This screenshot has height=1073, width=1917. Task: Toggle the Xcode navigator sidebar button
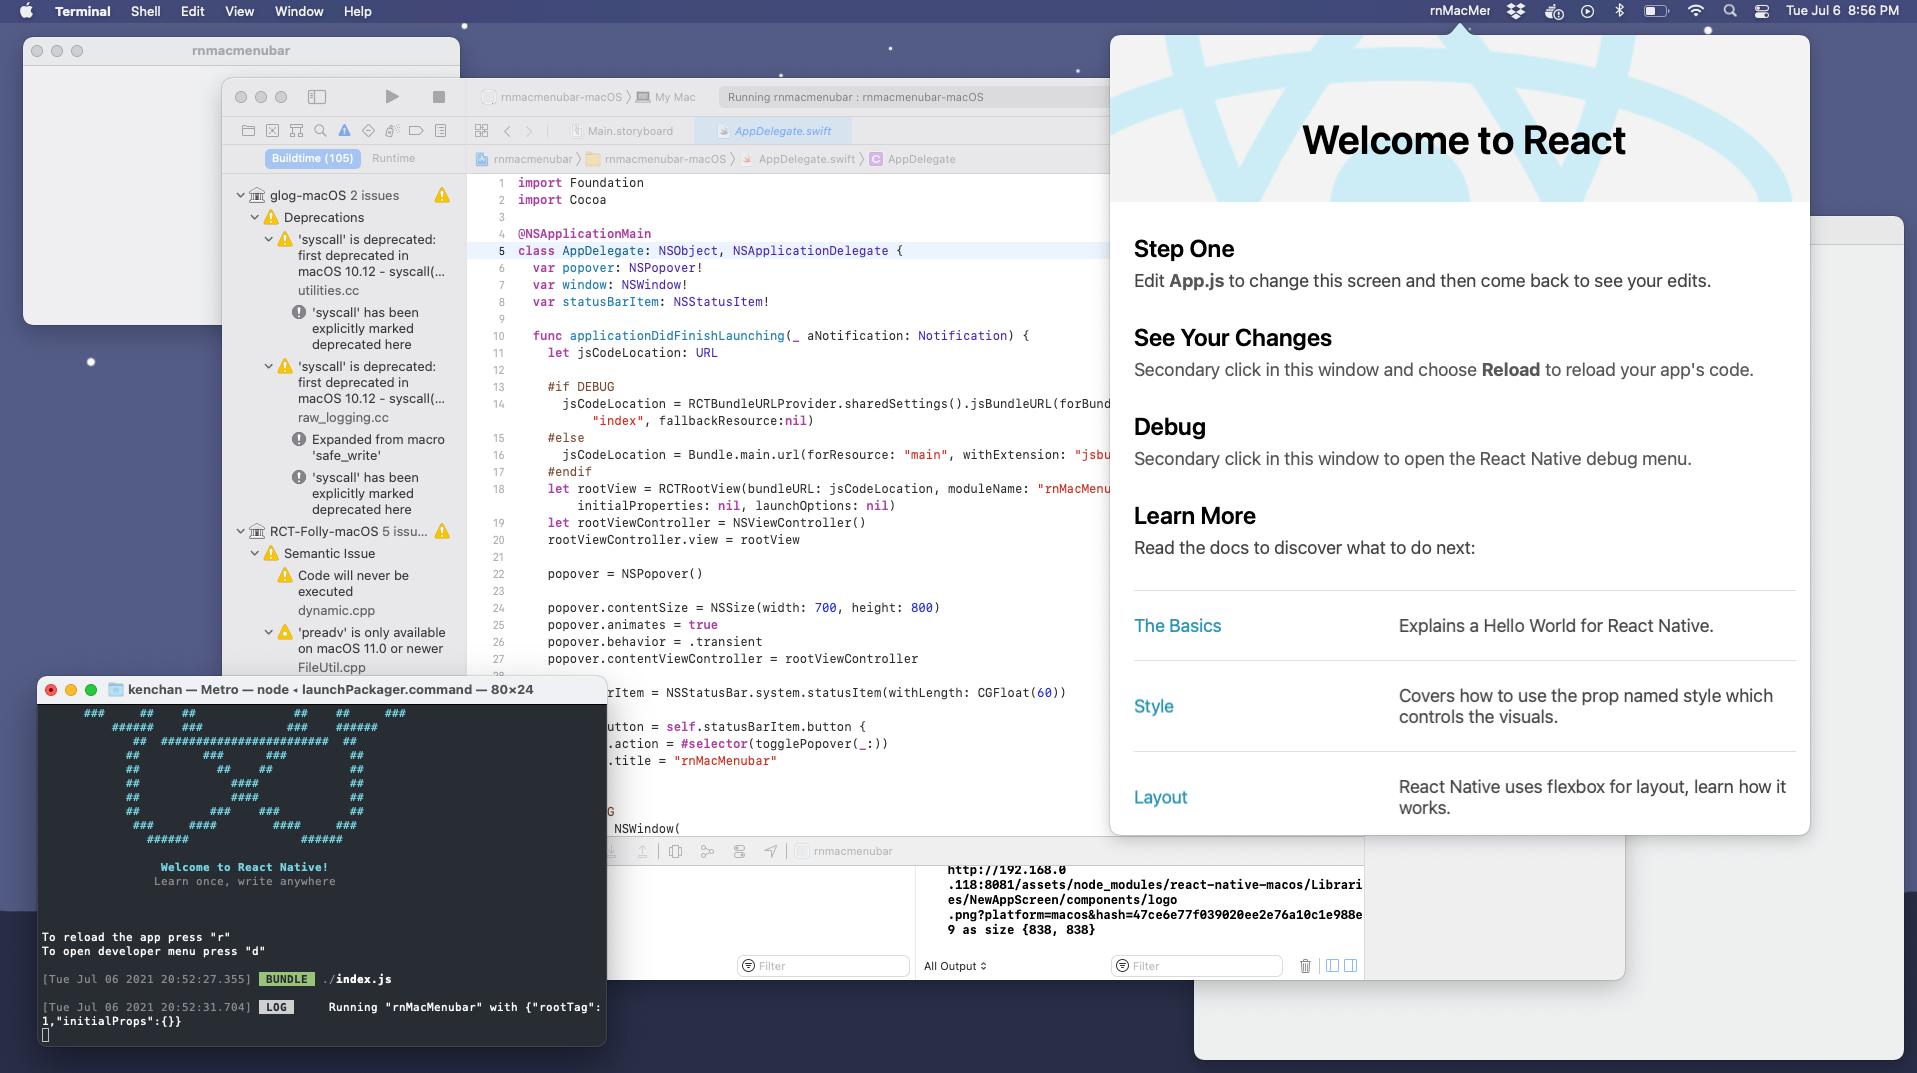click(317, 97)
